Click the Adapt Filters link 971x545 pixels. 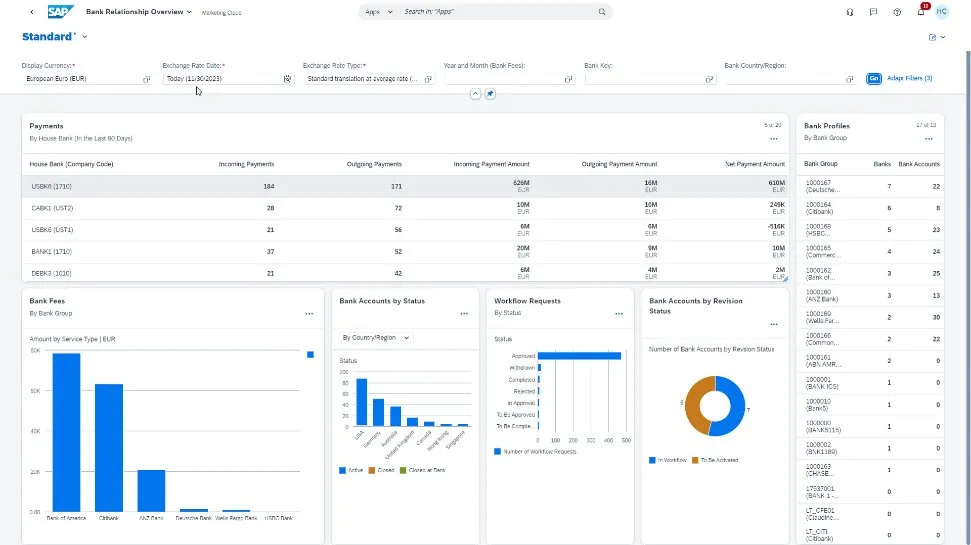coord(910,78)
